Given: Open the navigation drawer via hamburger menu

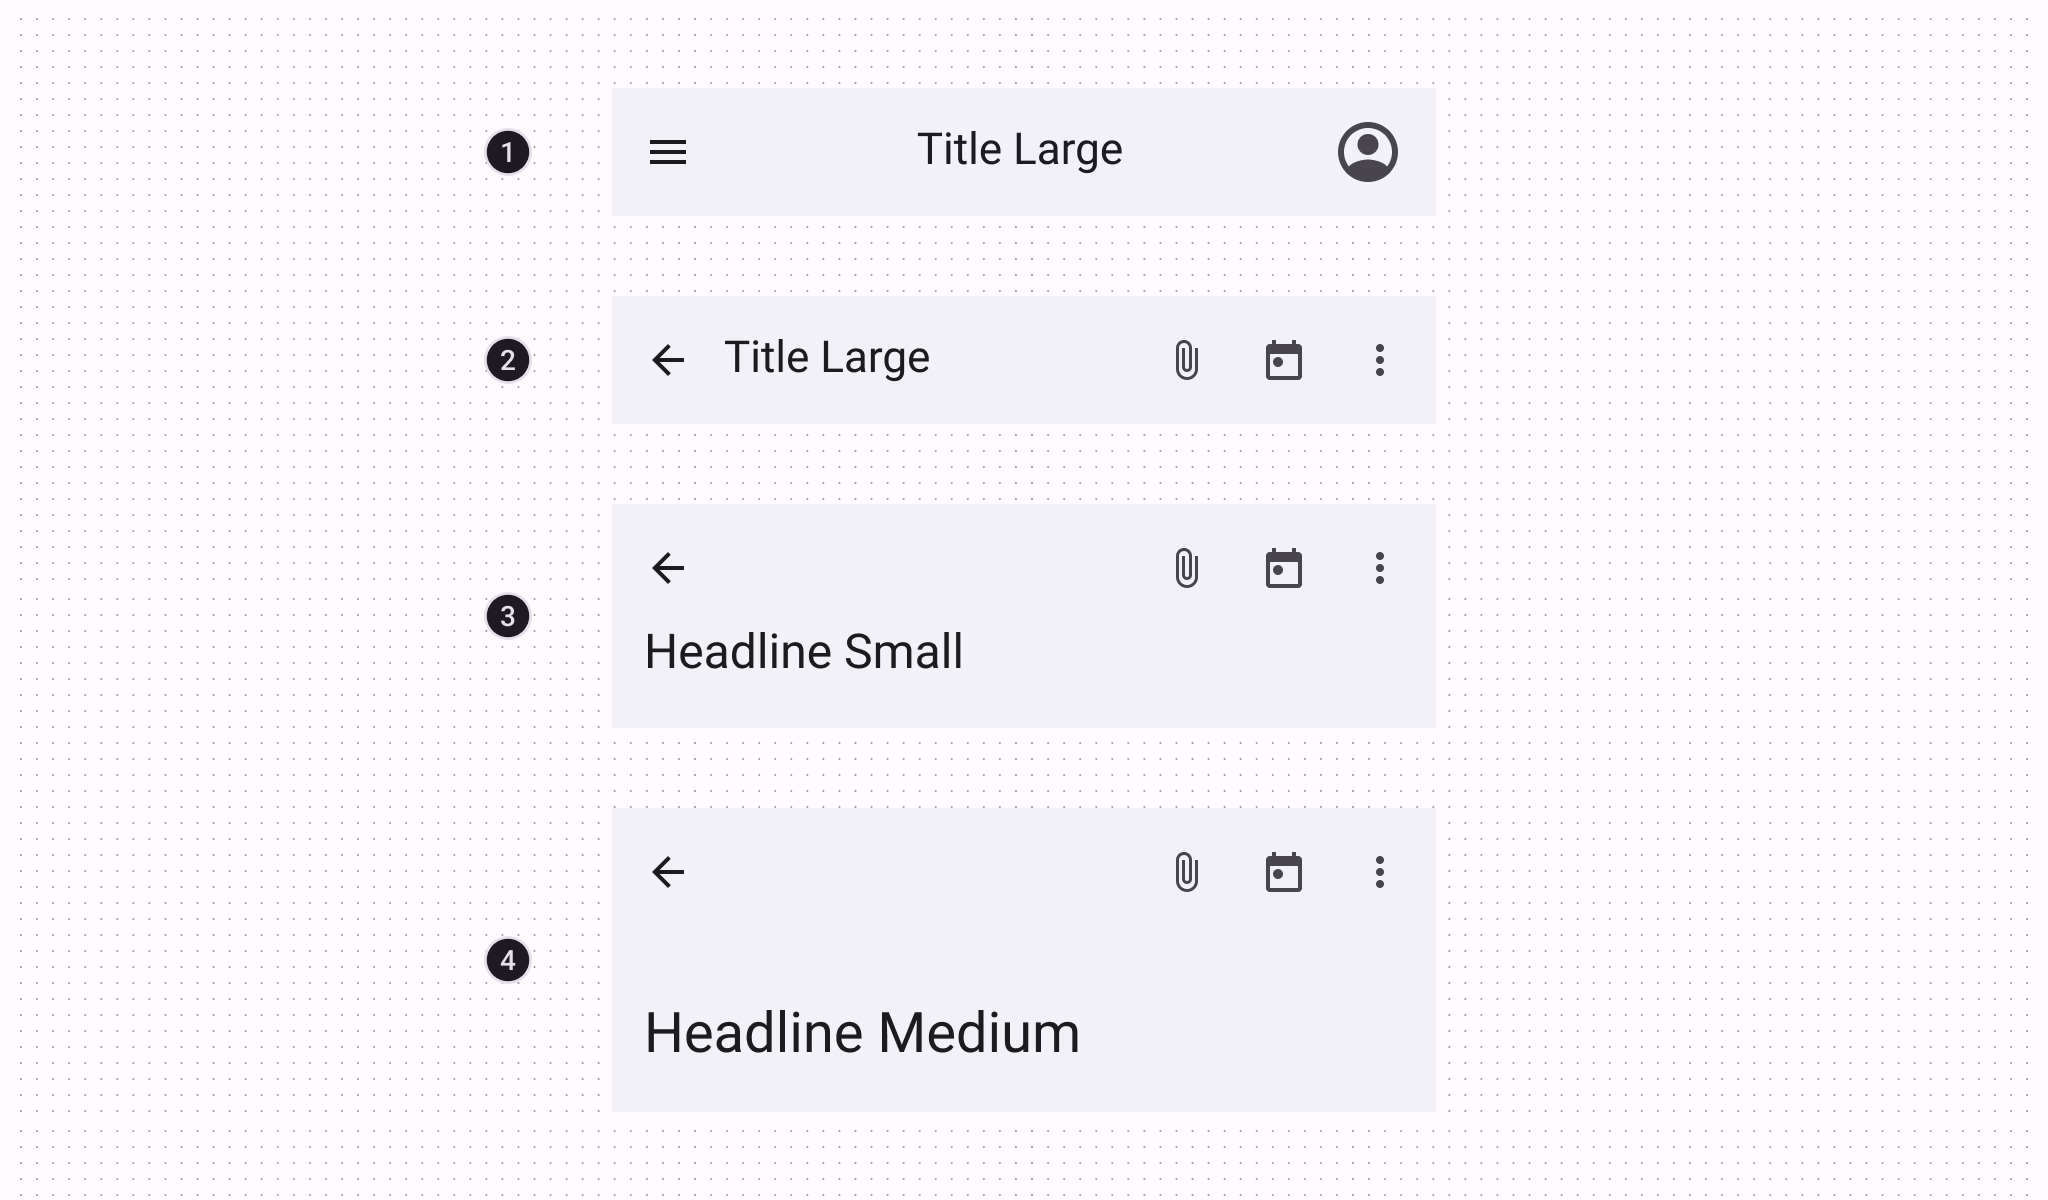Looking at the screenshot, I should click(x=668, y=151).
